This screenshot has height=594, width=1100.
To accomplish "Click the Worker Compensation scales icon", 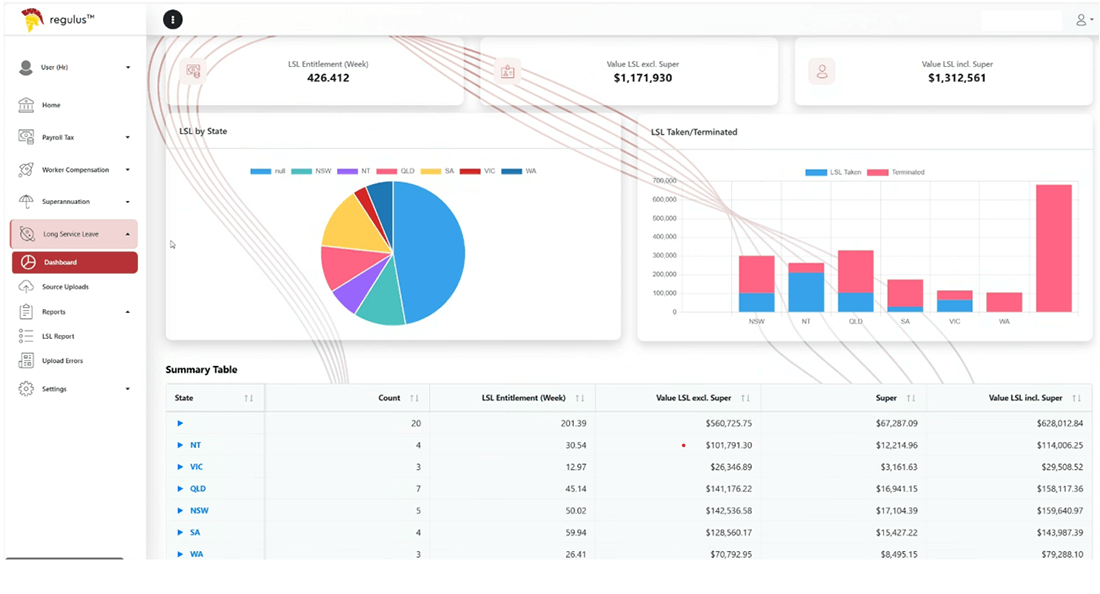I will coord(26,170).
